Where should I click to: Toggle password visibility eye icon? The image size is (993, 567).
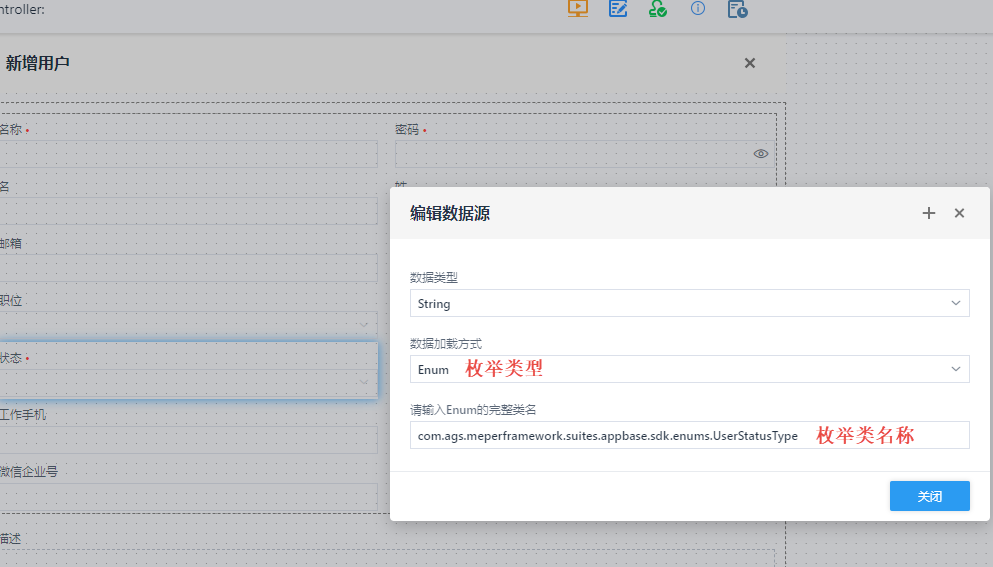[761, 154]
